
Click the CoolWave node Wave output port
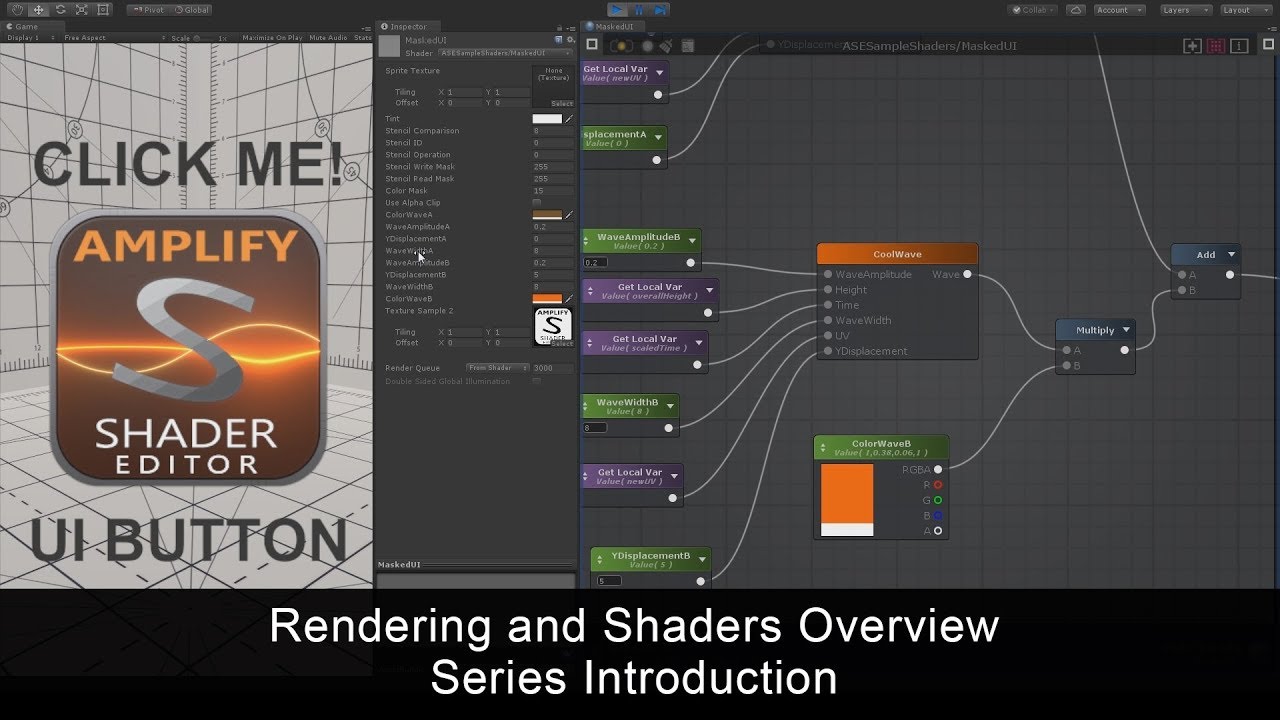(x=967, y=274)
